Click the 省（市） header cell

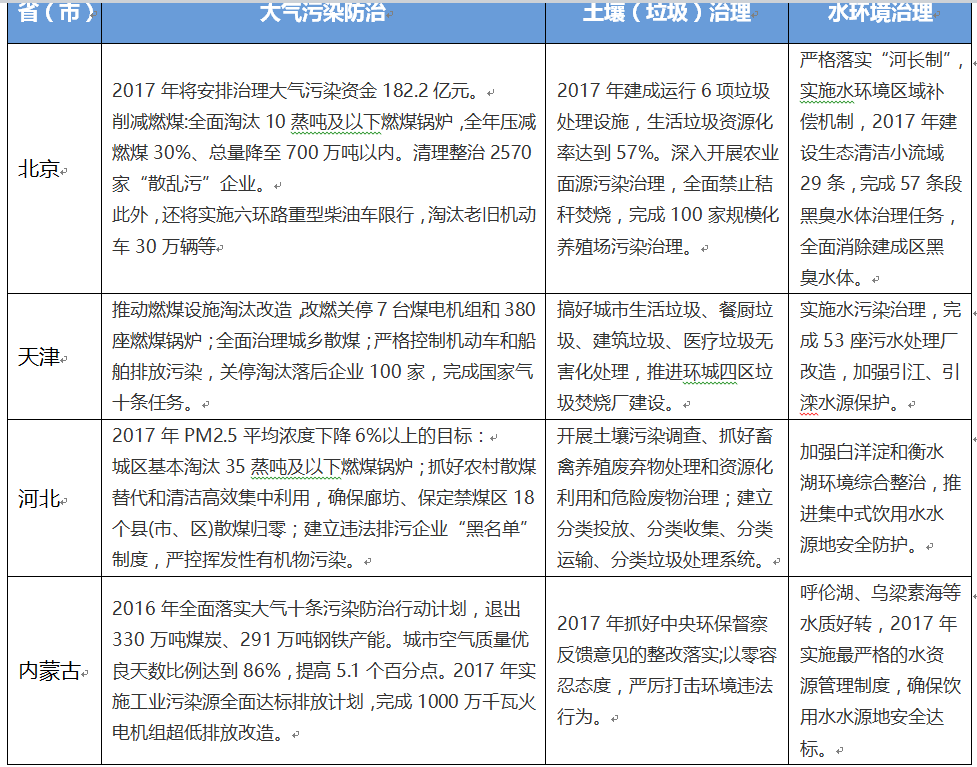[x=54, y=14]
